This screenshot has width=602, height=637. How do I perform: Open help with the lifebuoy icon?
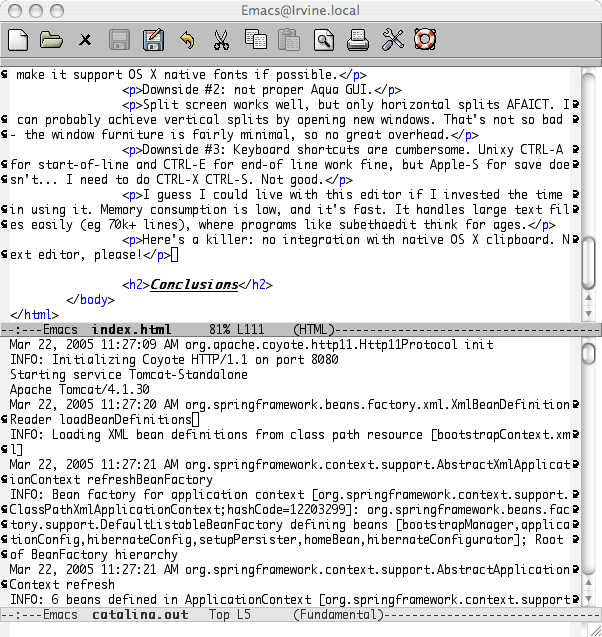(x=425, y=39)
